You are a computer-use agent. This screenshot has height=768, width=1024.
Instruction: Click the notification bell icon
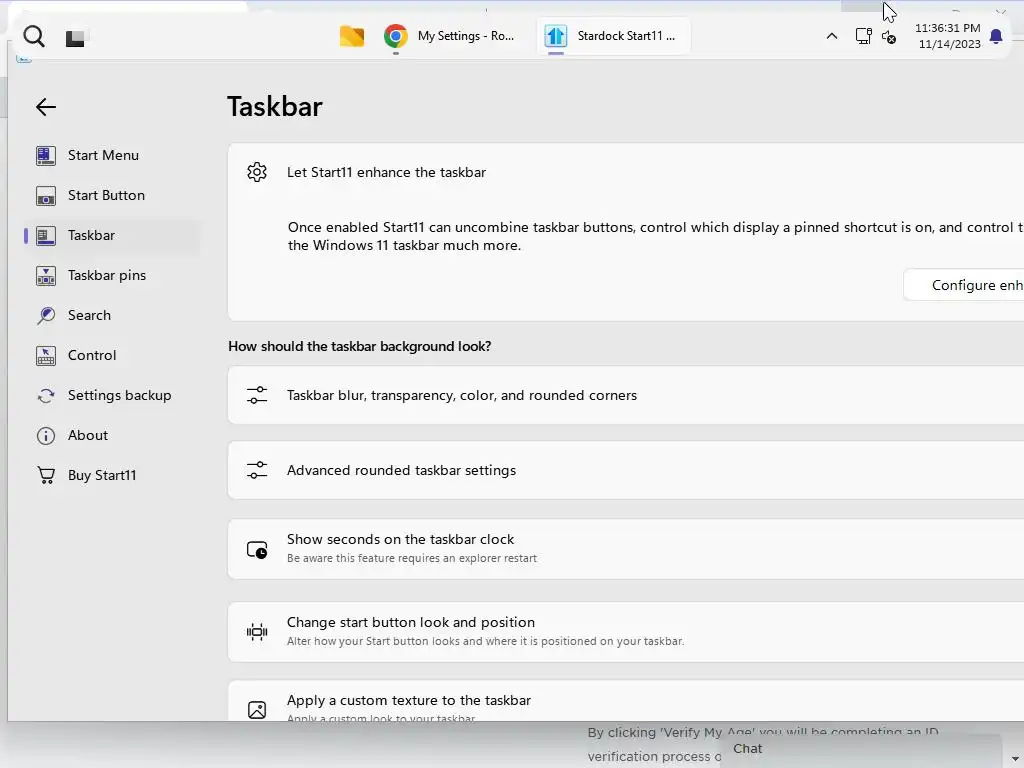click(996, 37)
